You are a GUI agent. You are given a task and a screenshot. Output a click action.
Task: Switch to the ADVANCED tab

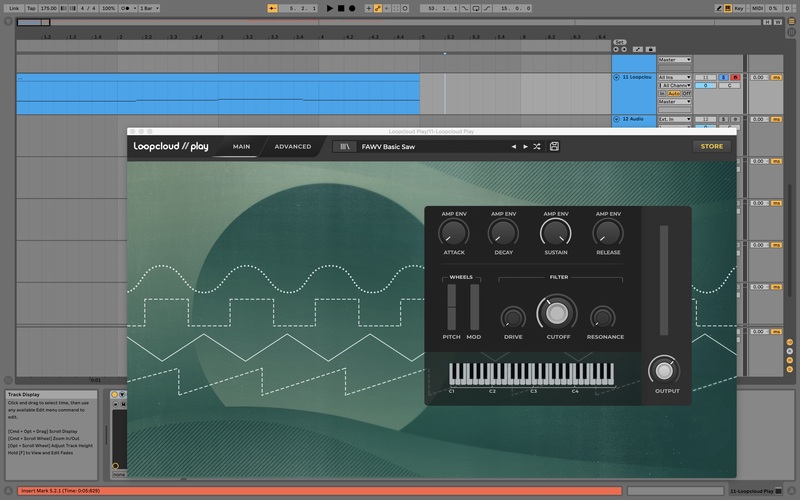[293, 147]
